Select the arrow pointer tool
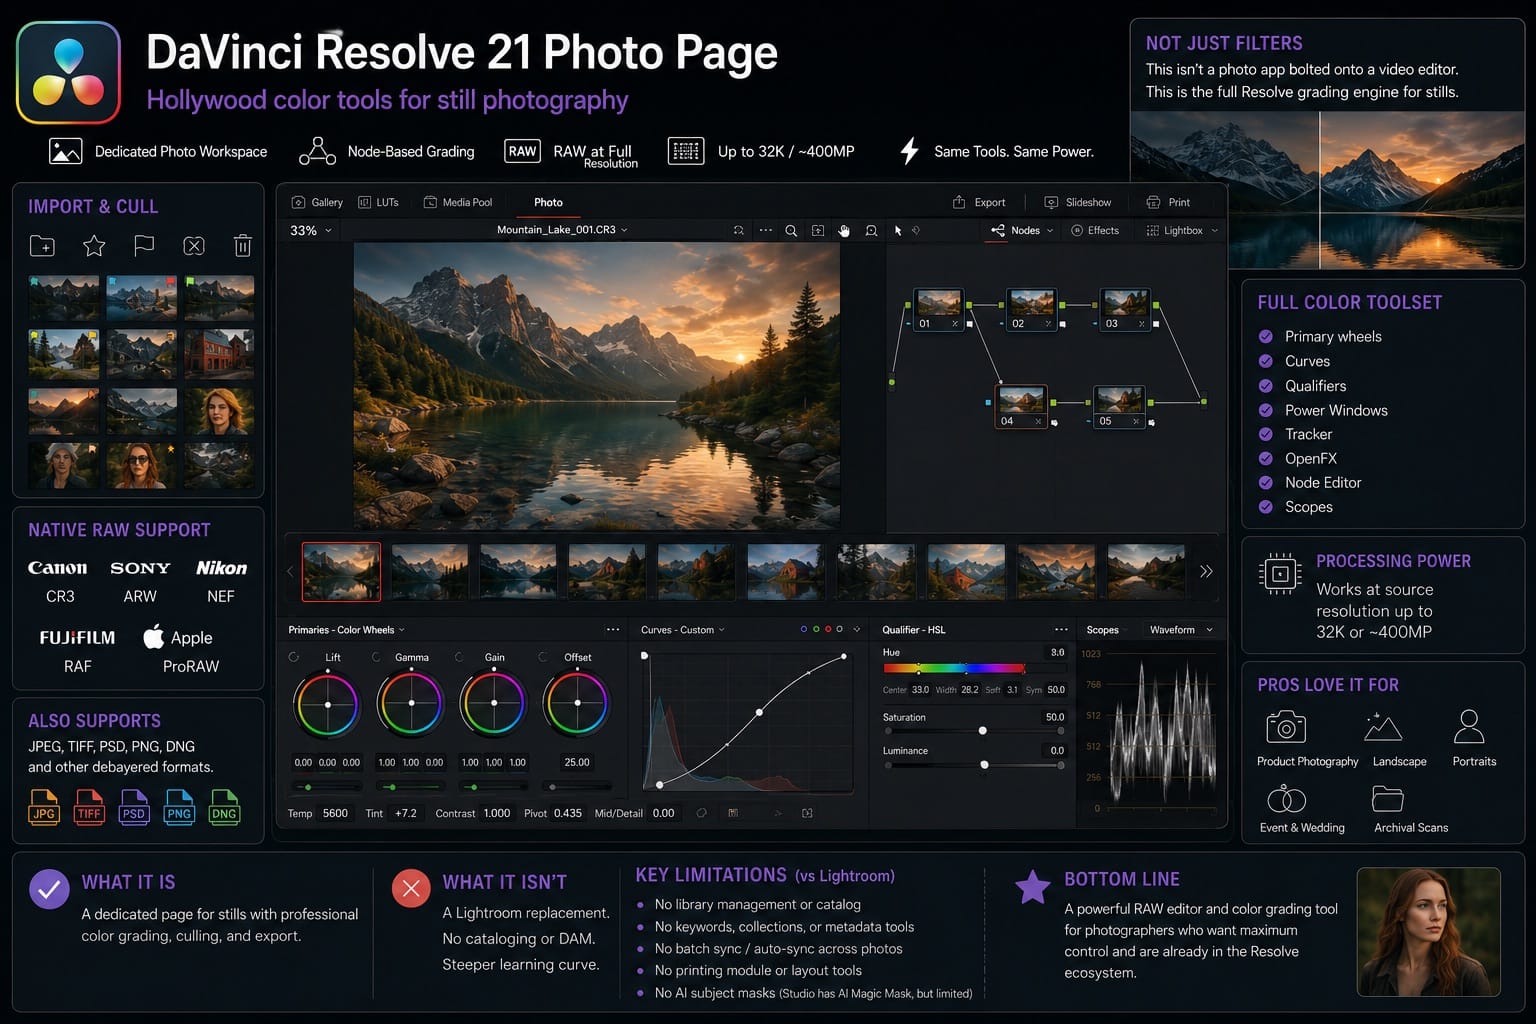 [898, 231]
